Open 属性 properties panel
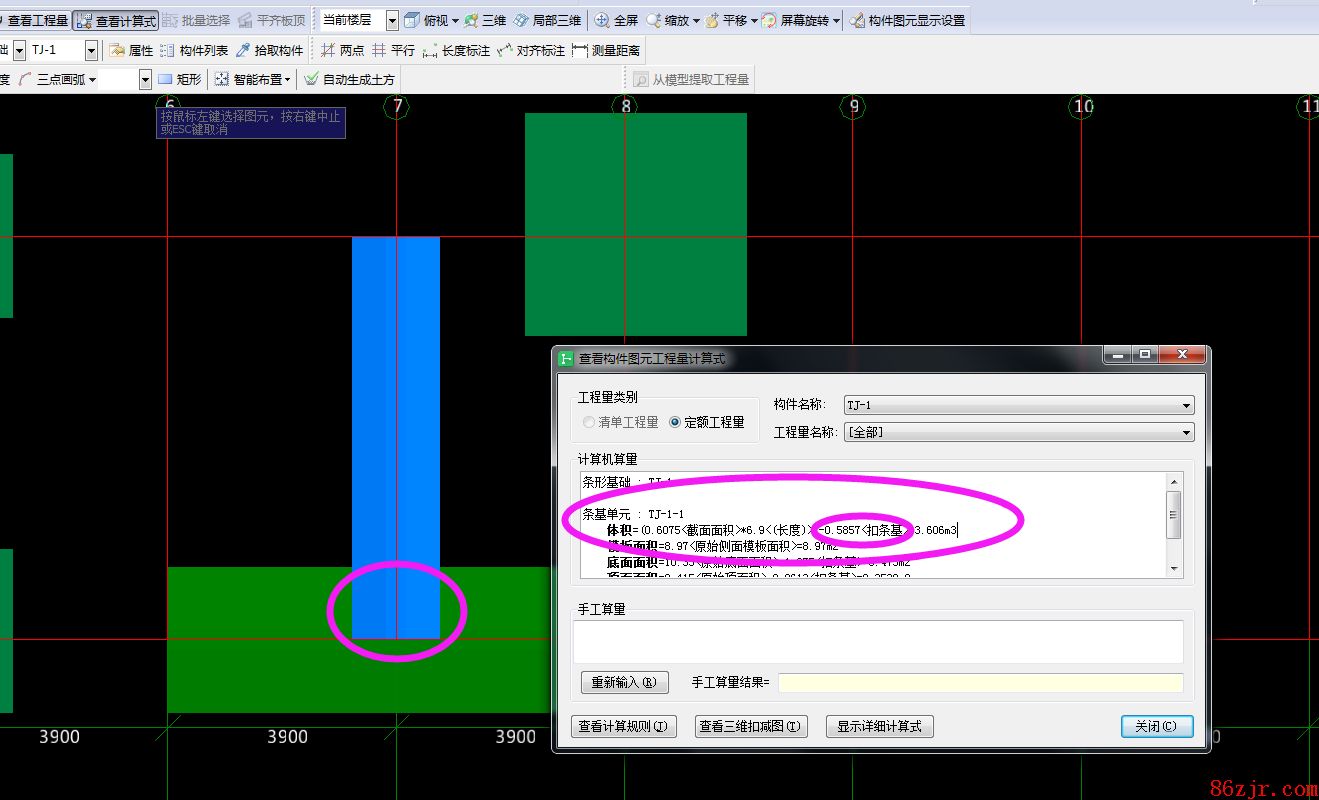 [x=131, y=50]
